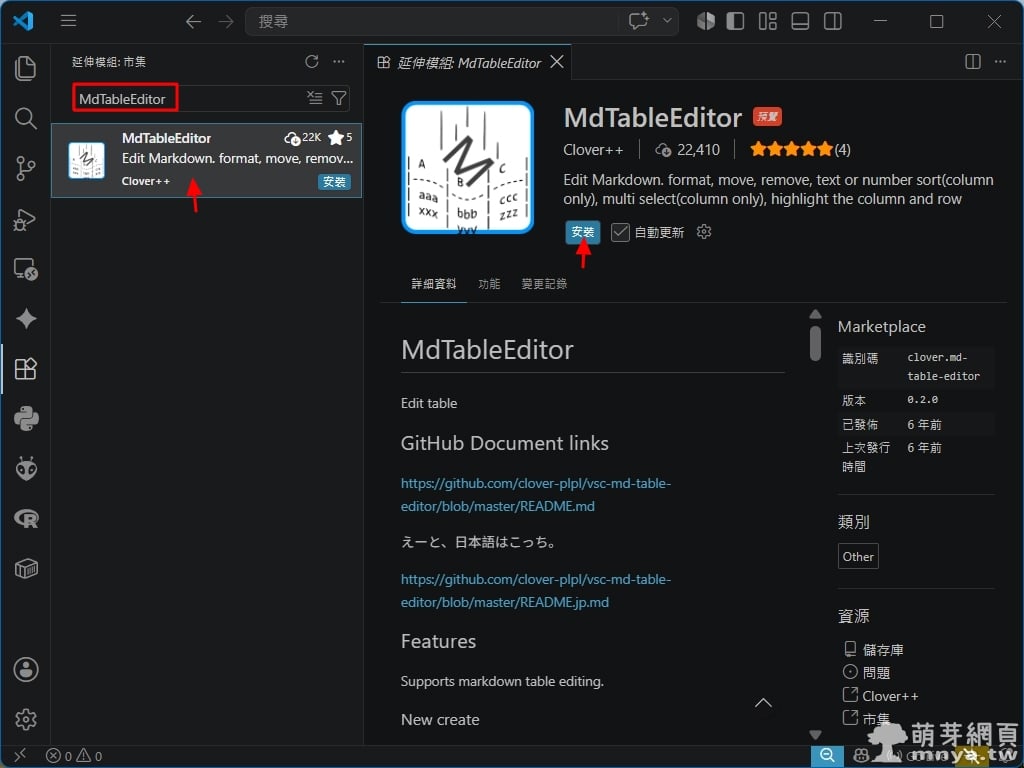1024x768 pixels.
Task: Click the readme scrollbar down arrow
Action: 815,735
